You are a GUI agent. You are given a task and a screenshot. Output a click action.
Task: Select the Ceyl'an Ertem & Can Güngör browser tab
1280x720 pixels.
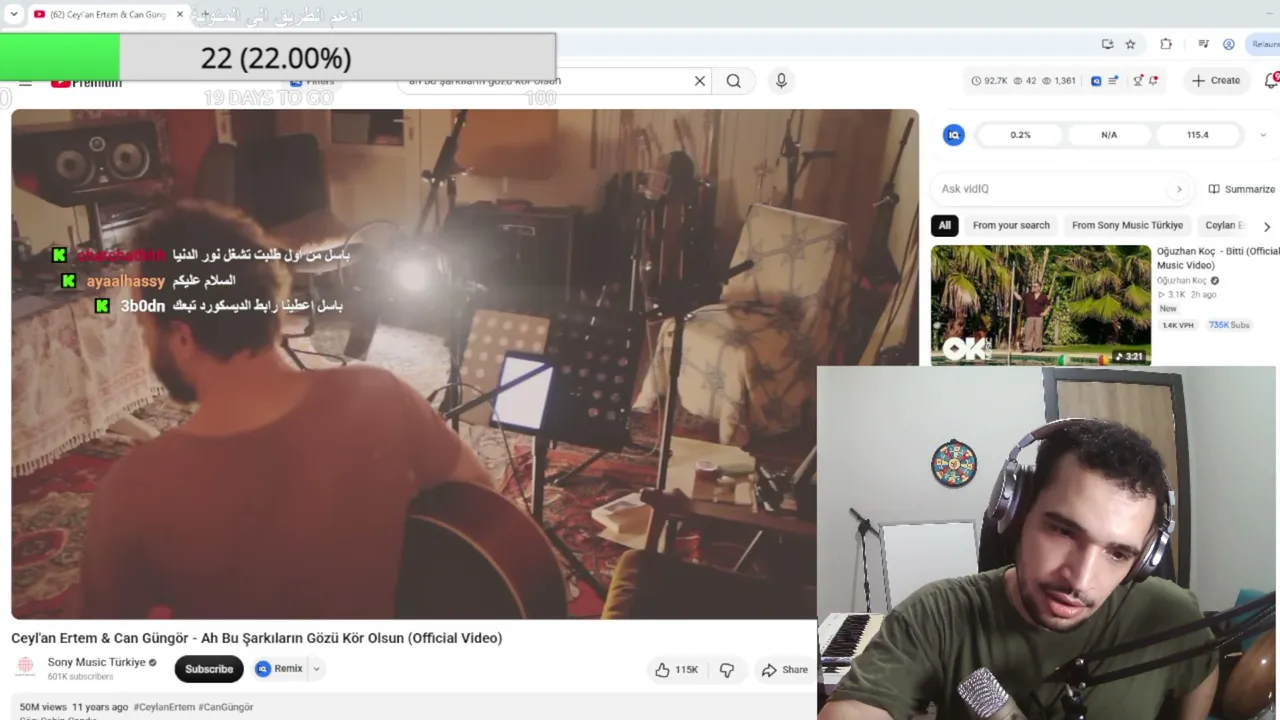click(x=109, y=15)
